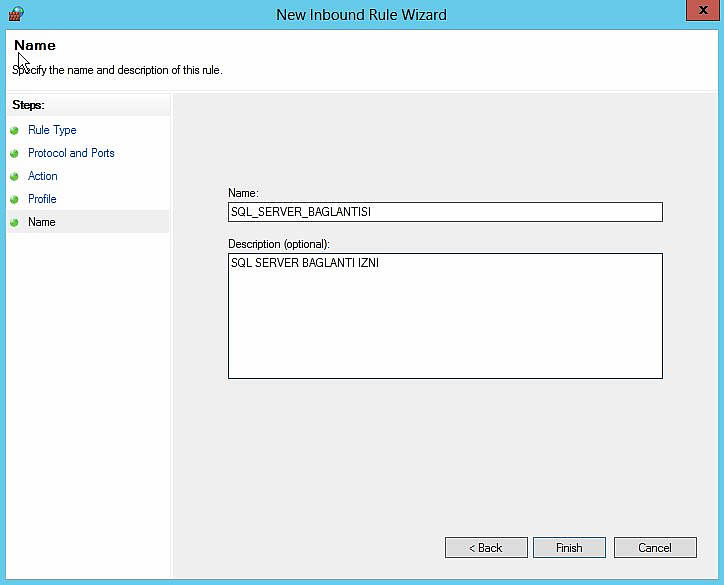724x585 pixels.
Task: Select the Profile step in sidebar
Action: [42, 199]
